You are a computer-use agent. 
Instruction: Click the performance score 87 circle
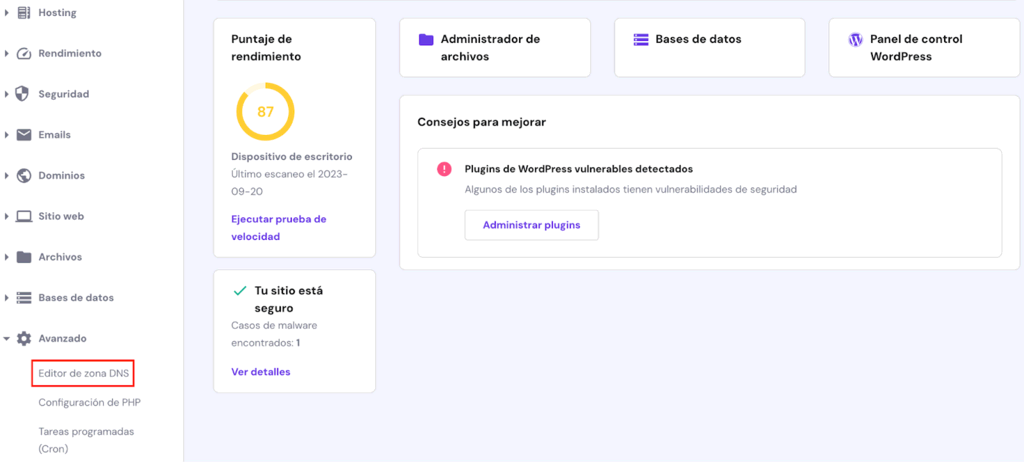point(265,112)
